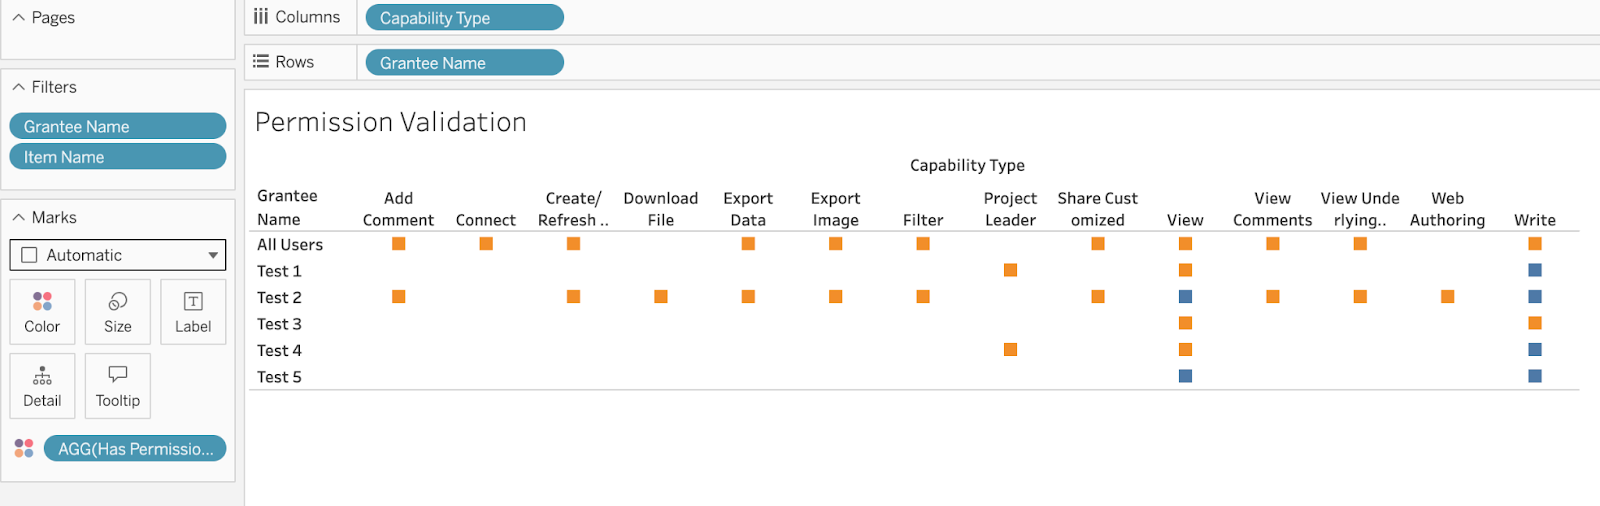Screen dimensions: 1600x506
Task: Click the Add Comment column header
Action: (x=398, y=209)
